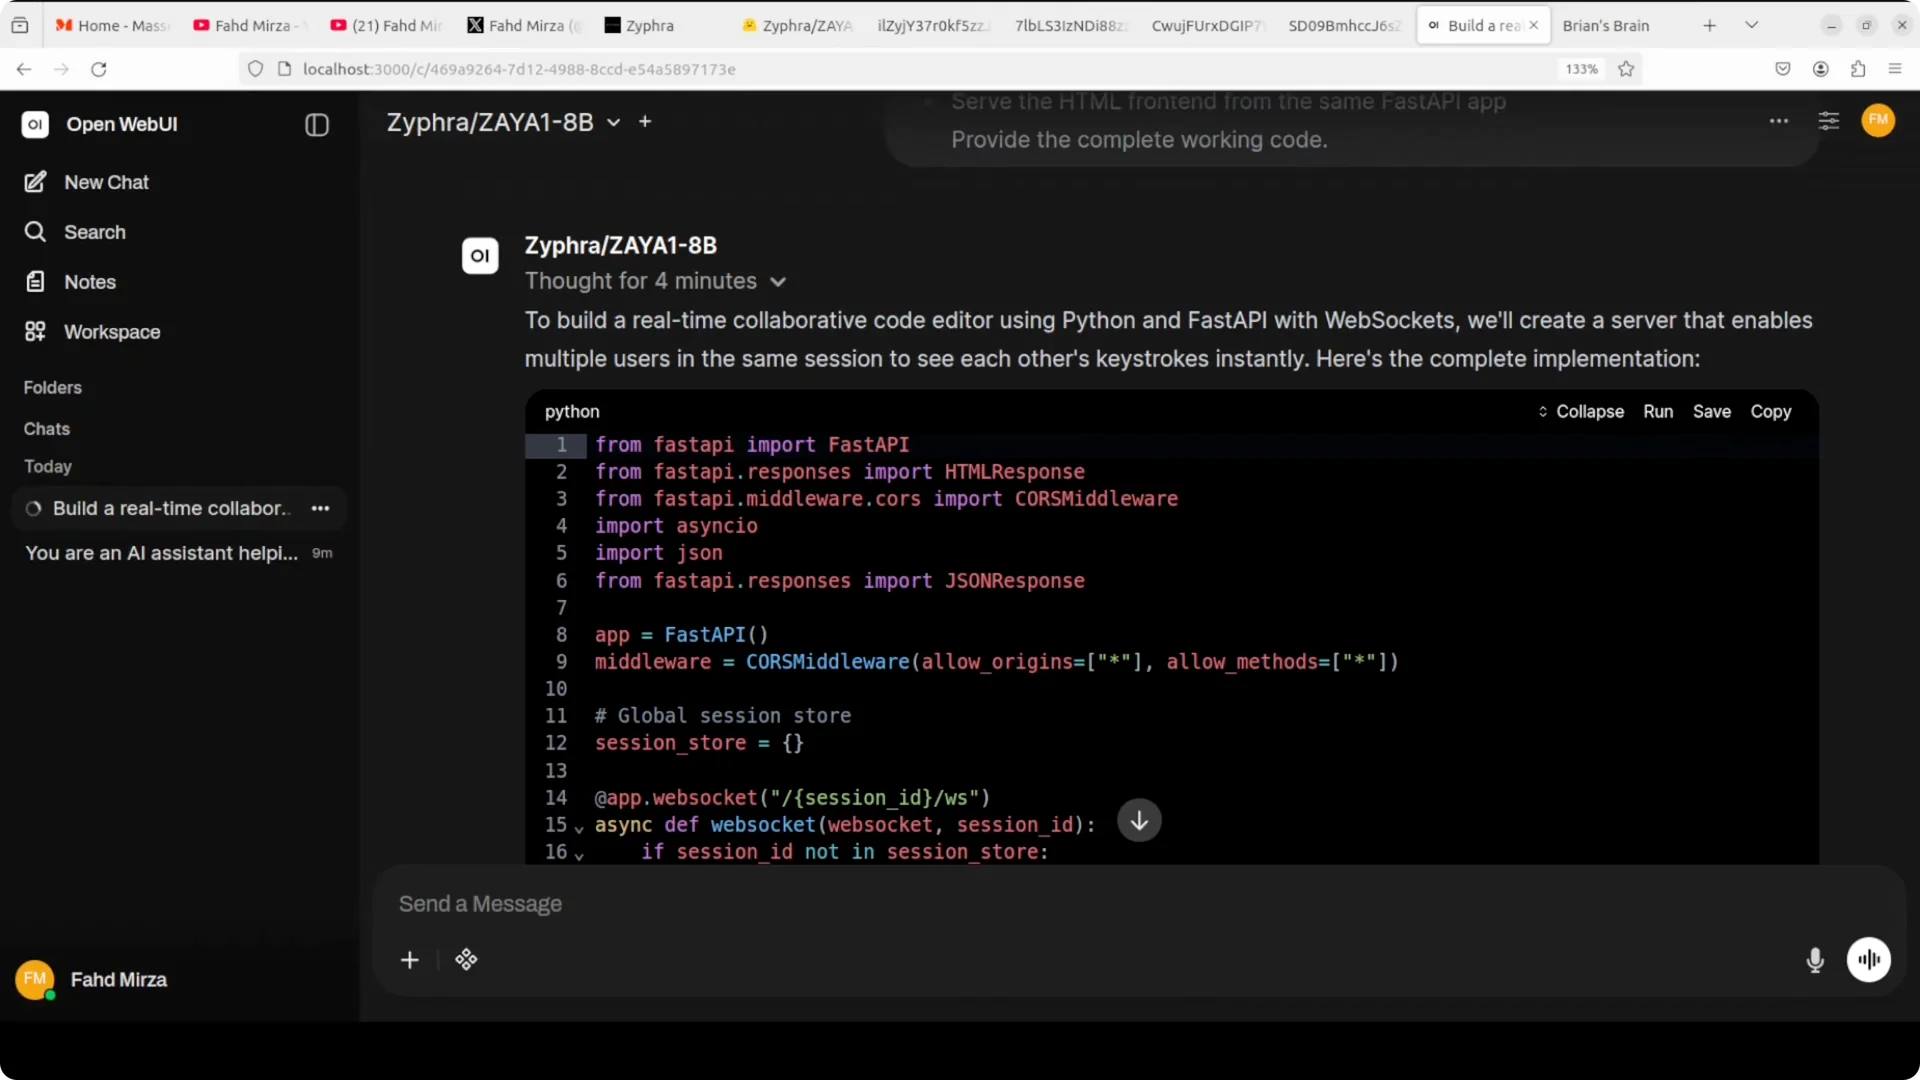Copy the python code block
The width and height of the screenshot is (1920, 1080).
[x=1770, y=412]
